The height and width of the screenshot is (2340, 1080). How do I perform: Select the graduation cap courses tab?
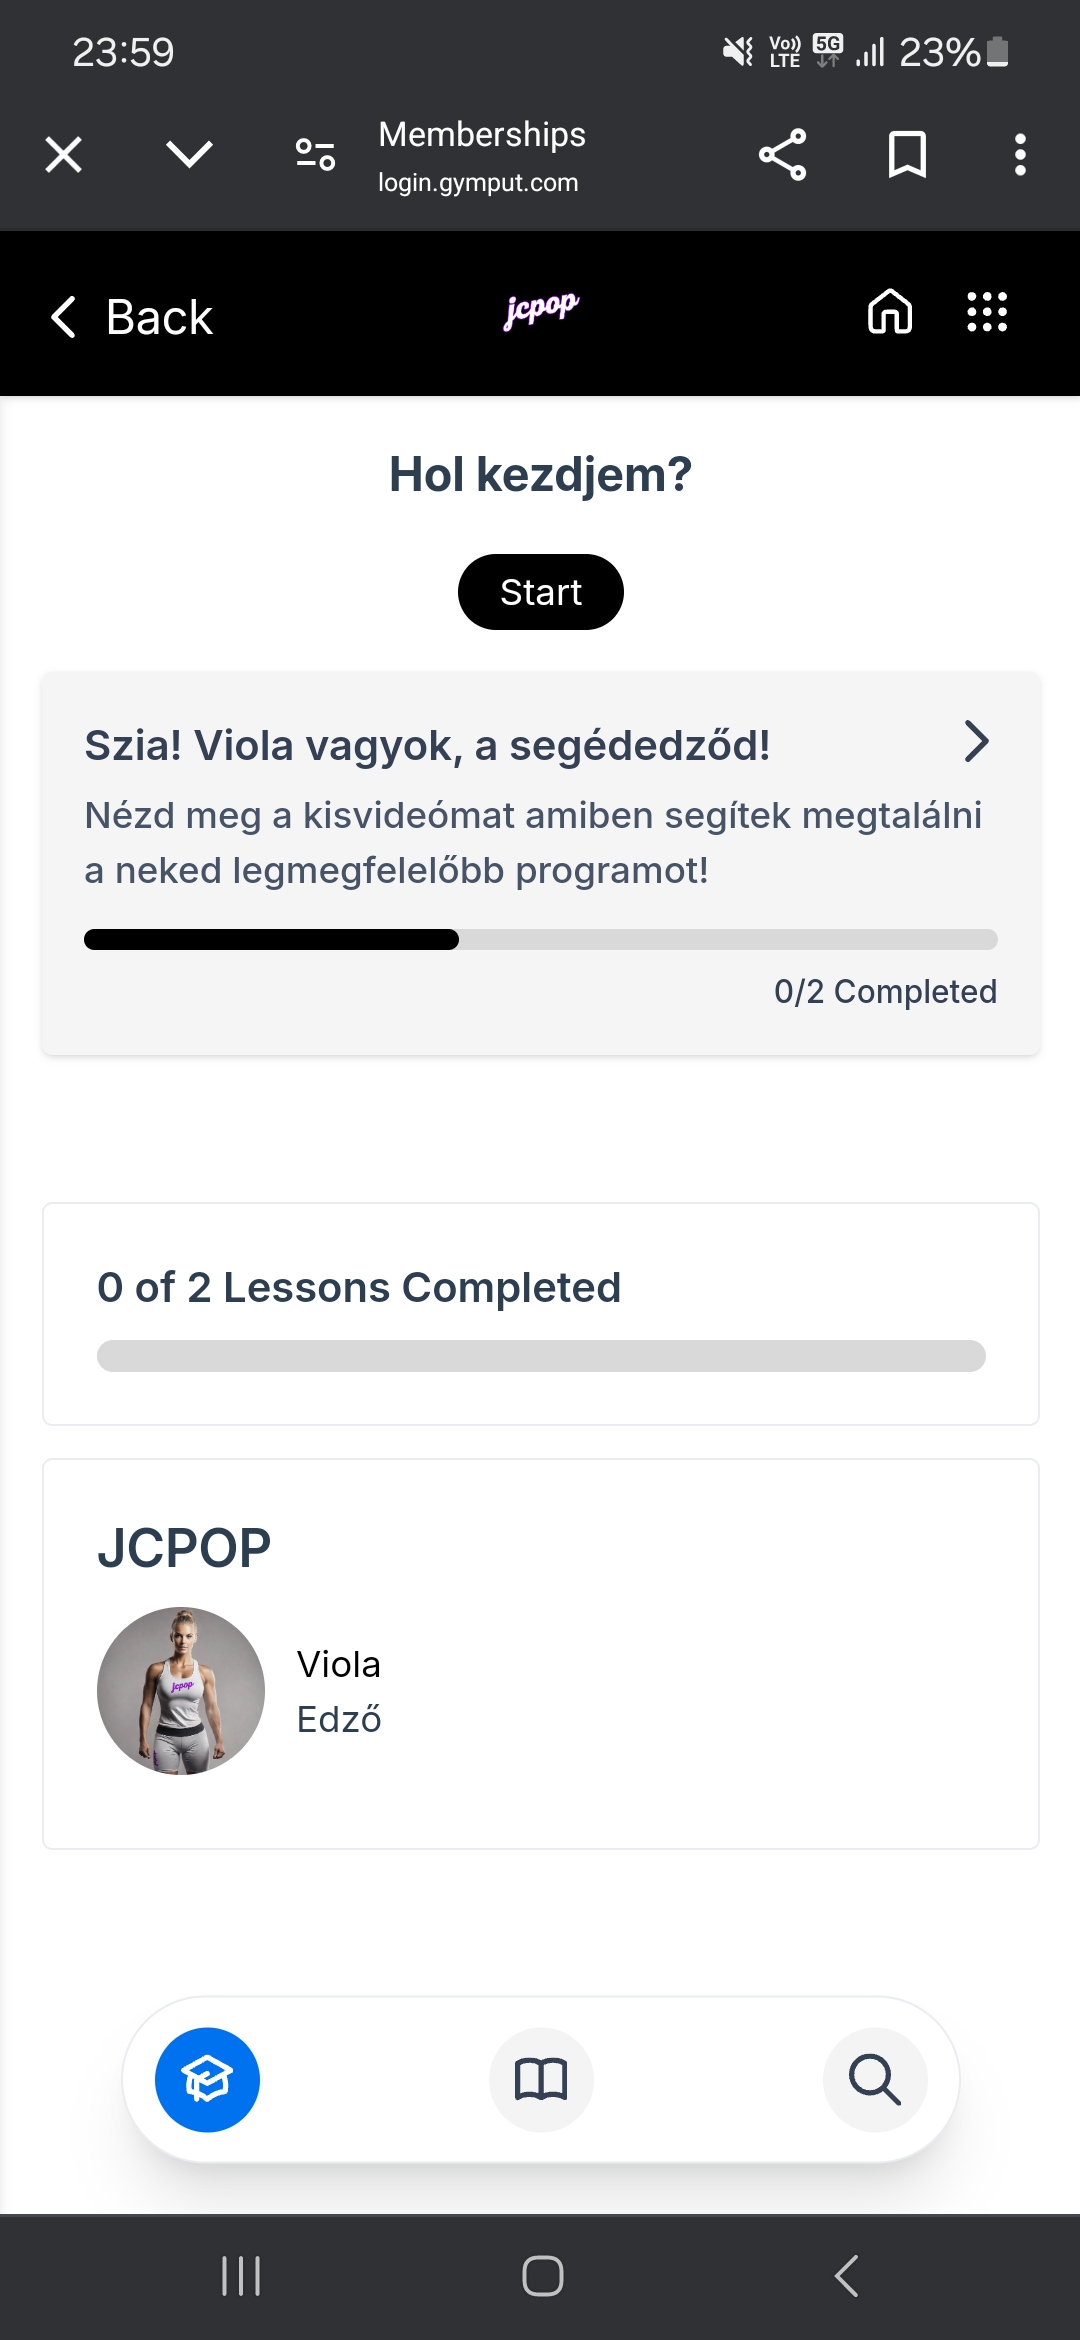[x=207, y=2080]
